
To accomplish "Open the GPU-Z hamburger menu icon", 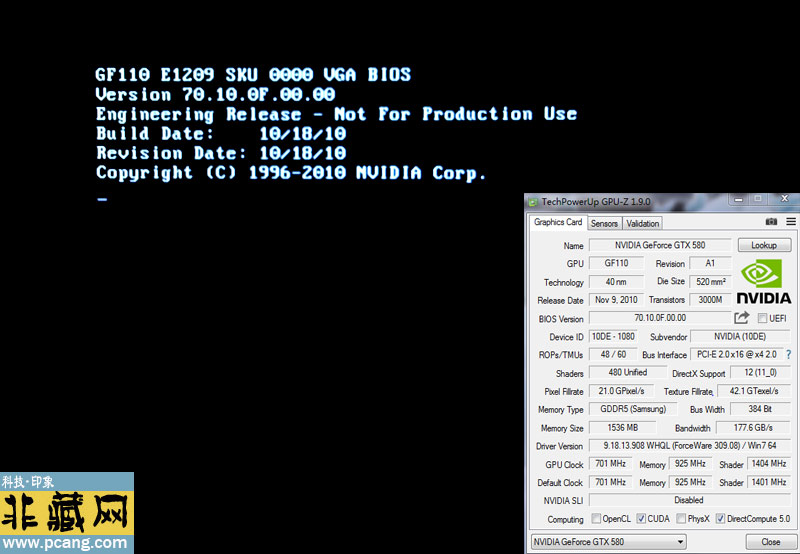I will pyautogui.click(x=791, y=221).
